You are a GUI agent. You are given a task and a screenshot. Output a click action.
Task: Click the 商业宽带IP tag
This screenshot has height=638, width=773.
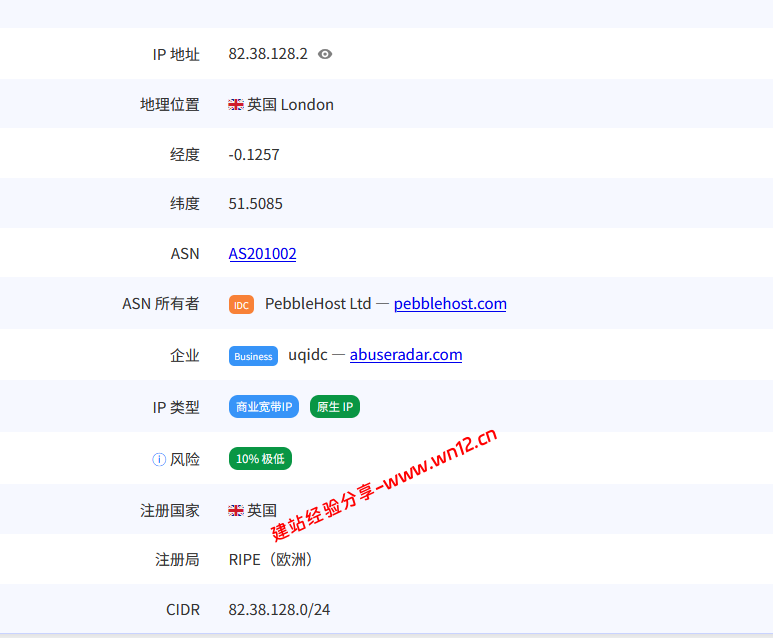[x=264, y=407]
